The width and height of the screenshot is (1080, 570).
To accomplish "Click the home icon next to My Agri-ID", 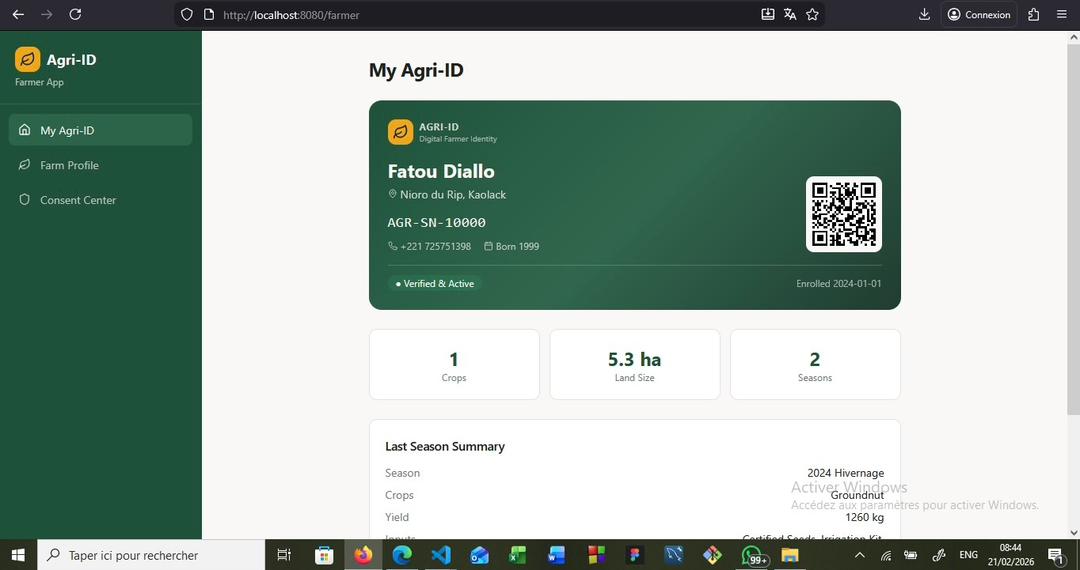I will 25,130.
